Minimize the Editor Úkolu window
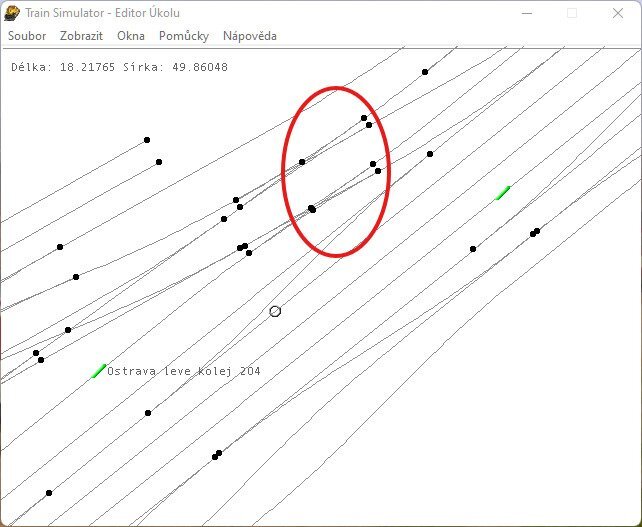The image size is (642, 527). click(525, 13)
